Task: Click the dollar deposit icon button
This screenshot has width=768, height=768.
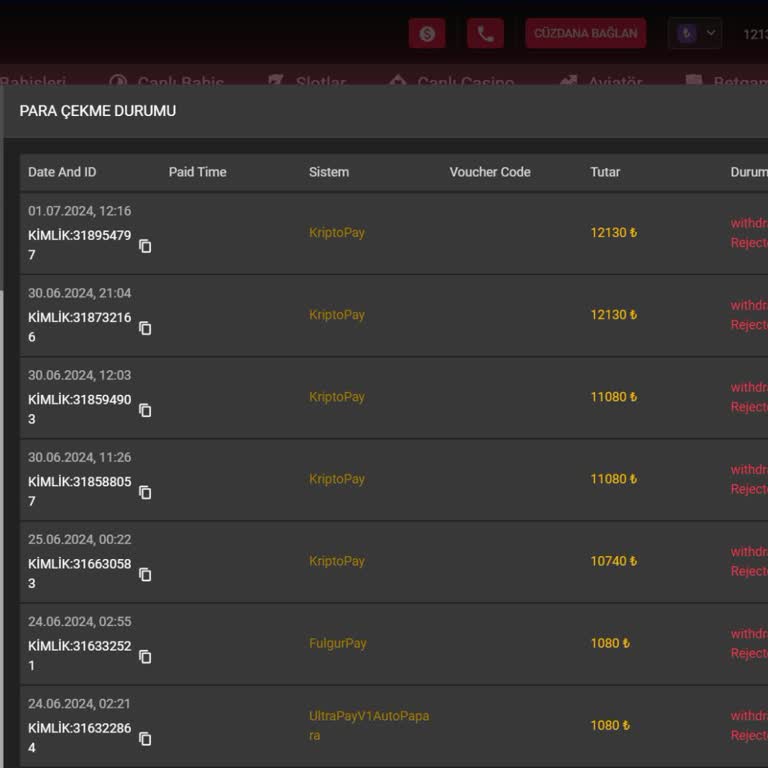Action: pyautogui.click(x=427, y=33)
